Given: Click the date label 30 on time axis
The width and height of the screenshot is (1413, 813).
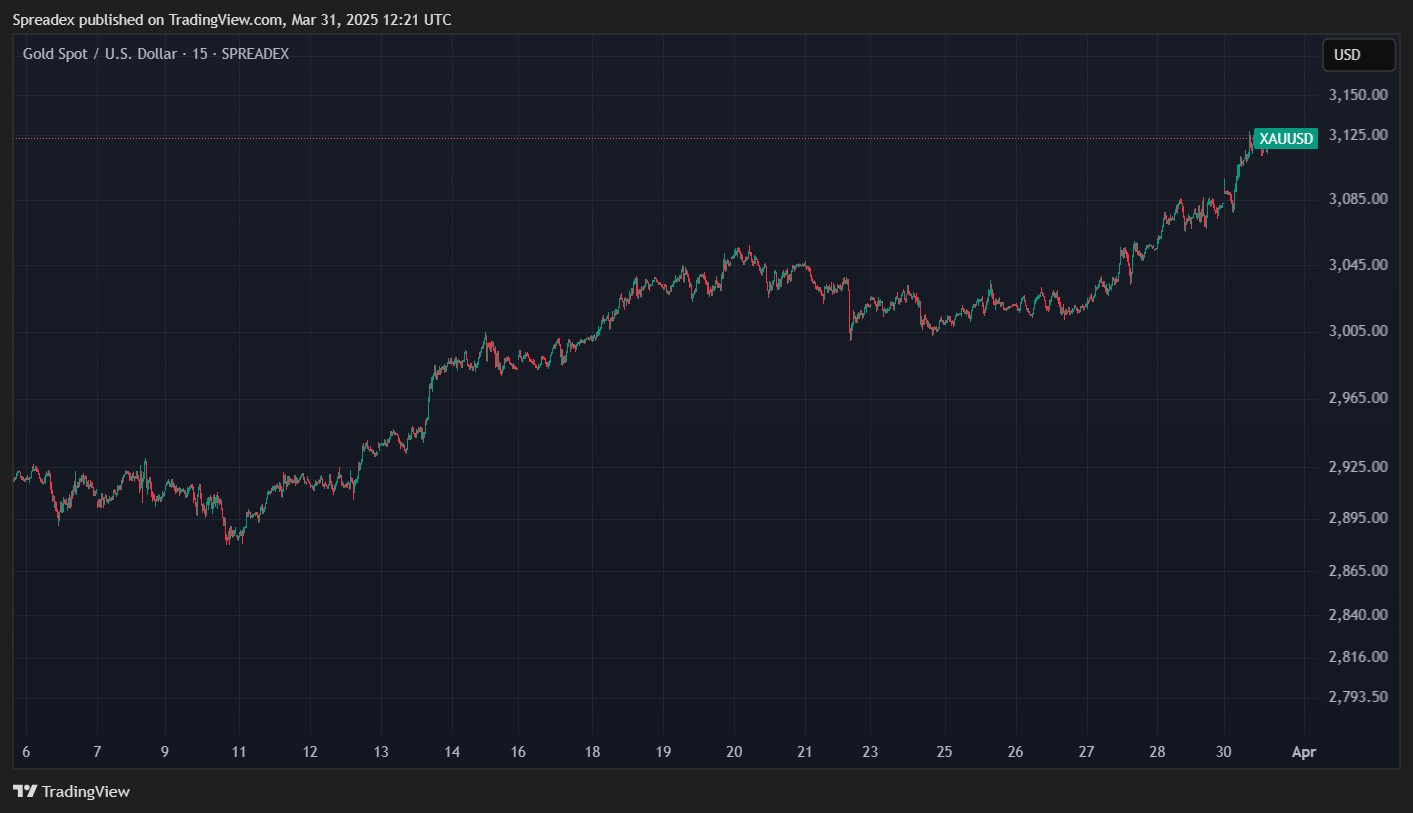Looking at the screenshot, I should [1225, 752].
